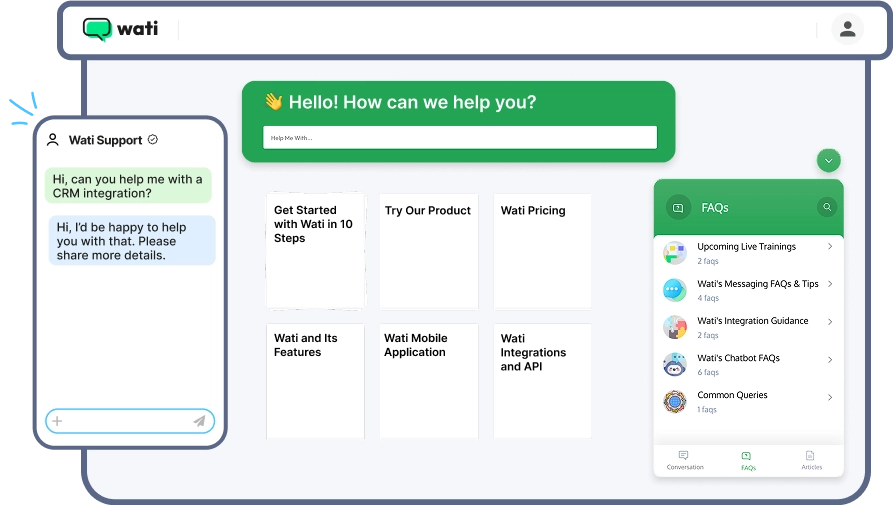The width and height of the screenshot is (893, 505).
Task: Click the CRM integration message bubble
Action: [x=128, y=186]
